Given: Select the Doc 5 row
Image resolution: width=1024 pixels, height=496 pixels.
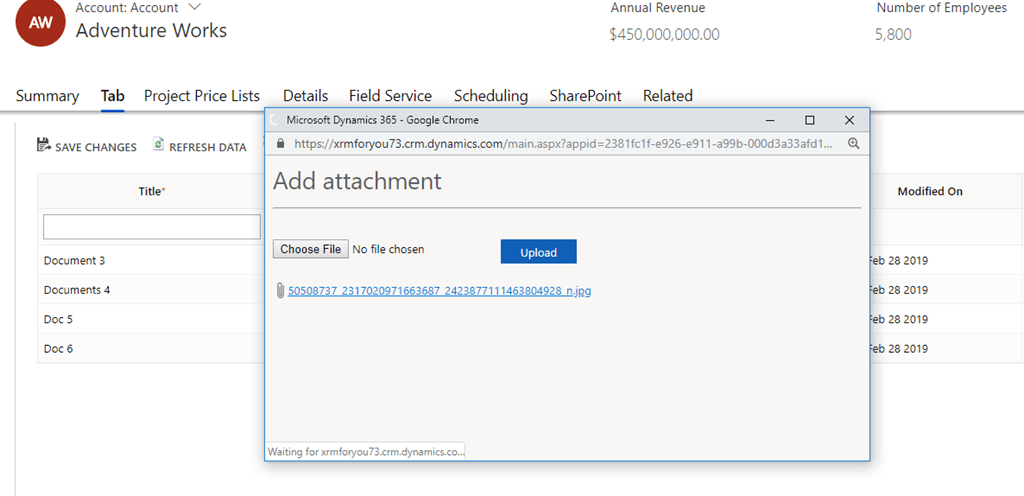Looking at the screenshot, I should [152, 319].
